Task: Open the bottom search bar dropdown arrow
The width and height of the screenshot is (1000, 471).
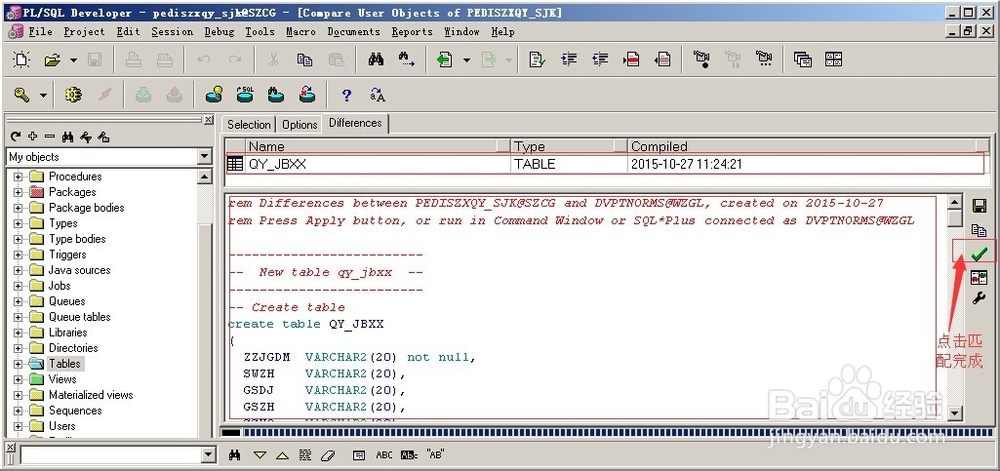Action: (x=209, y=455)
